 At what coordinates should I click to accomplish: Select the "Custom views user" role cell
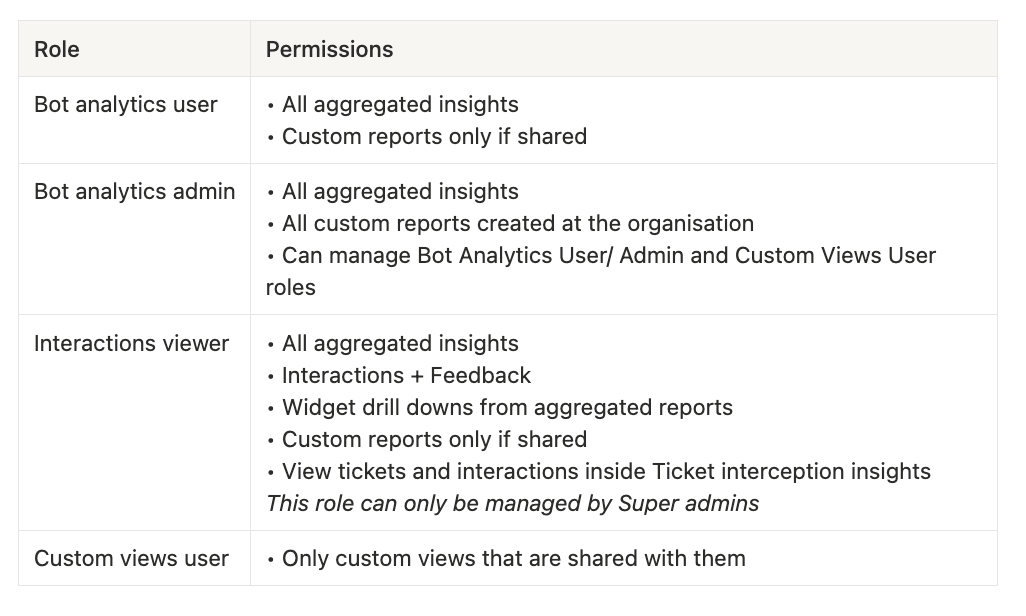coord(132,559)
